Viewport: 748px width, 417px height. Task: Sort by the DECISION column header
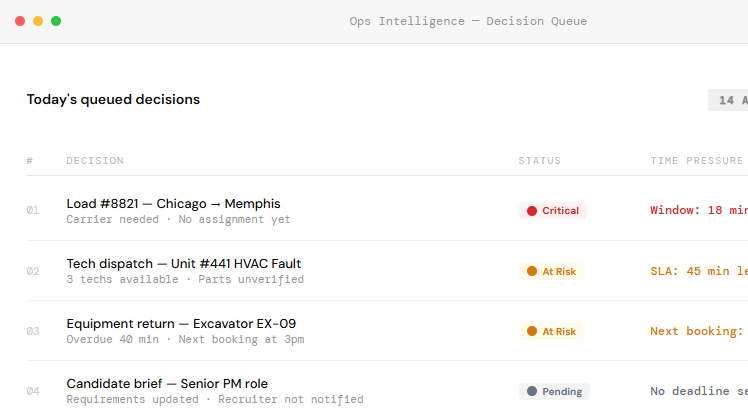[x=95, y=161]
